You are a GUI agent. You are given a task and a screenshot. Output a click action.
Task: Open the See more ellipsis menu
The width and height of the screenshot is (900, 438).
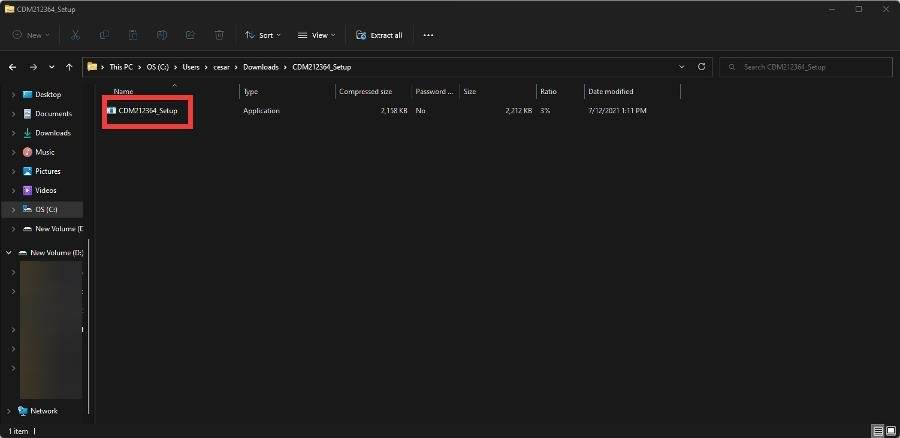[428, 35]
